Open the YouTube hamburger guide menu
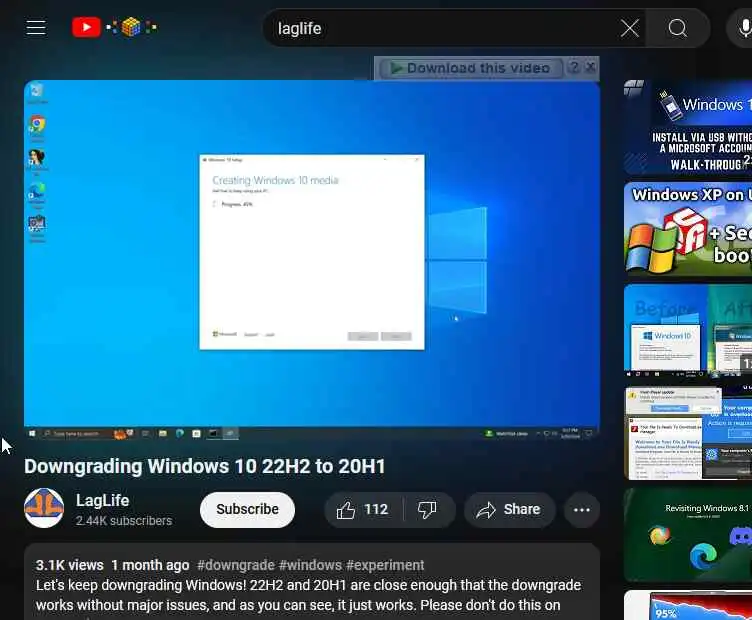The height and width of the screenshot is (620, 752). (36, 27)
